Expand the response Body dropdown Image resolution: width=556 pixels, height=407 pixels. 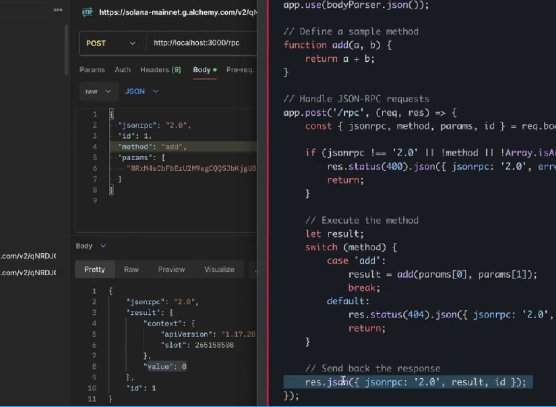point(90,246)
